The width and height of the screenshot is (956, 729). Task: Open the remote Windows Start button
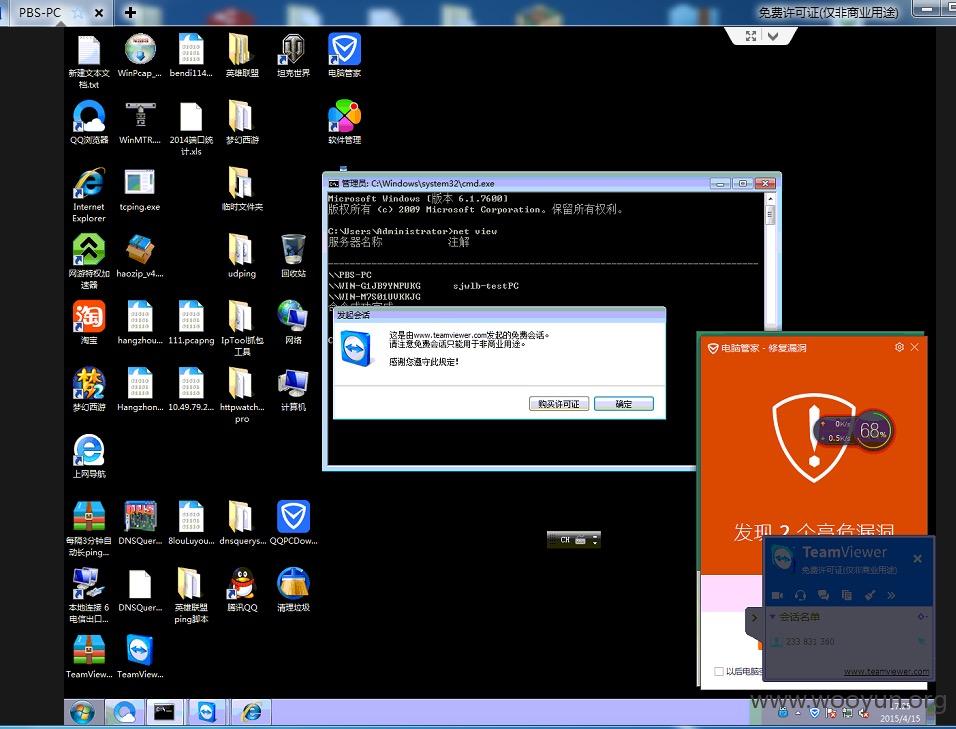pyautogui.click(x=82, y=712)
